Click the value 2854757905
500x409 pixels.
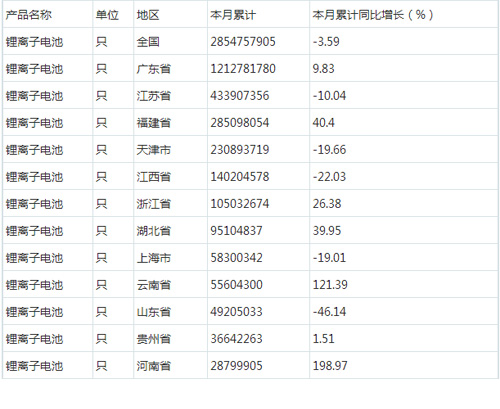pos(243,42)
